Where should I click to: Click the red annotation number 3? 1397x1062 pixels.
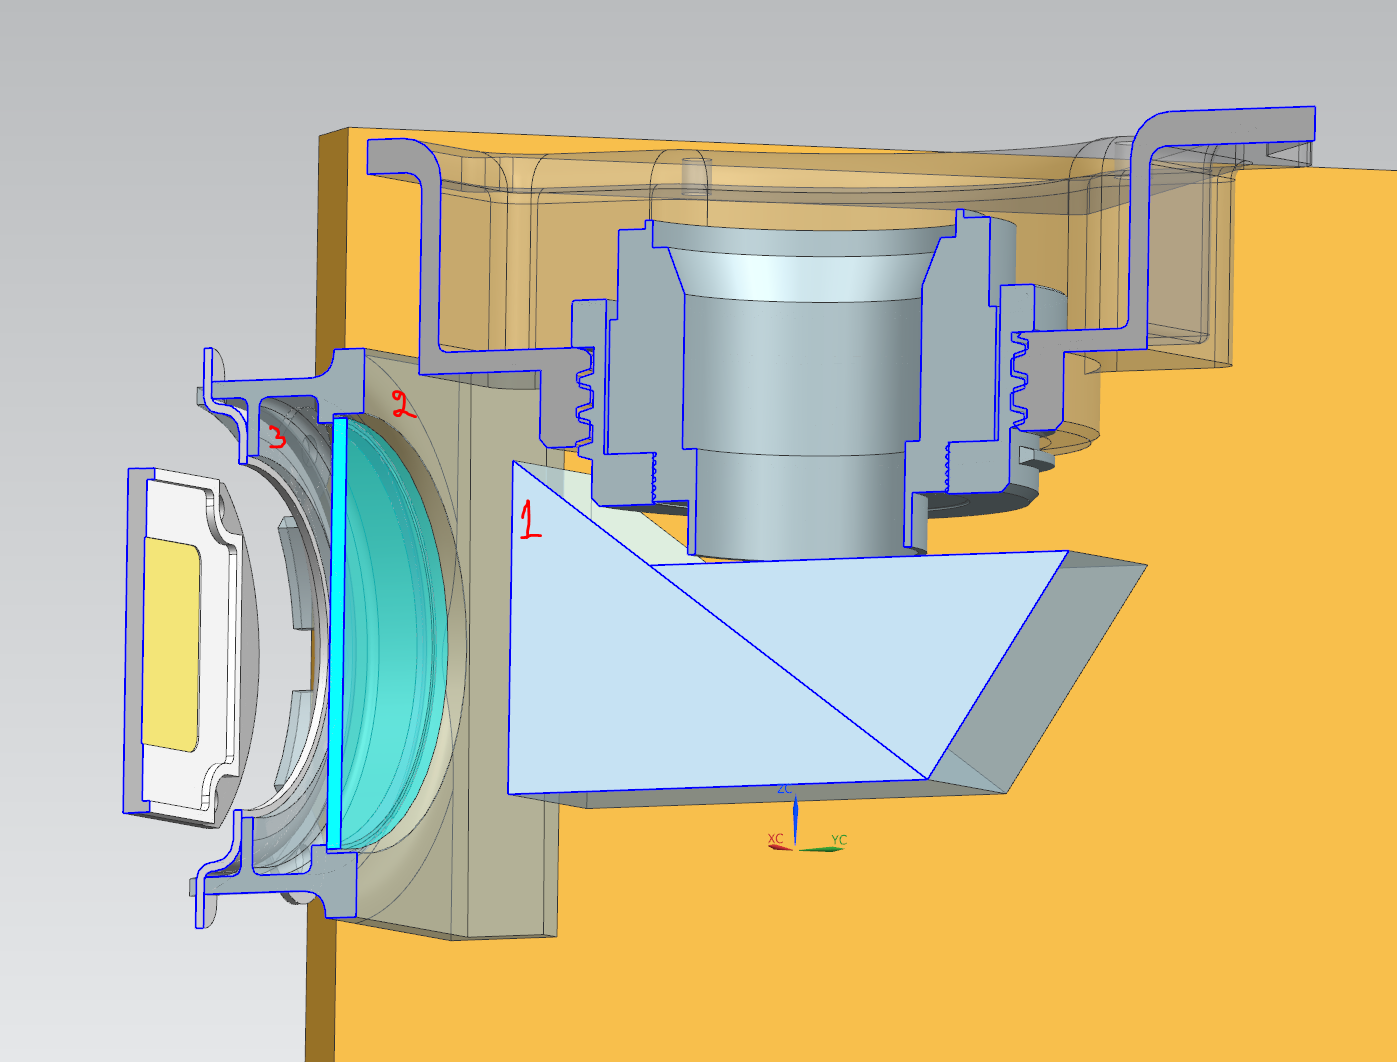[x=276, y=436]
